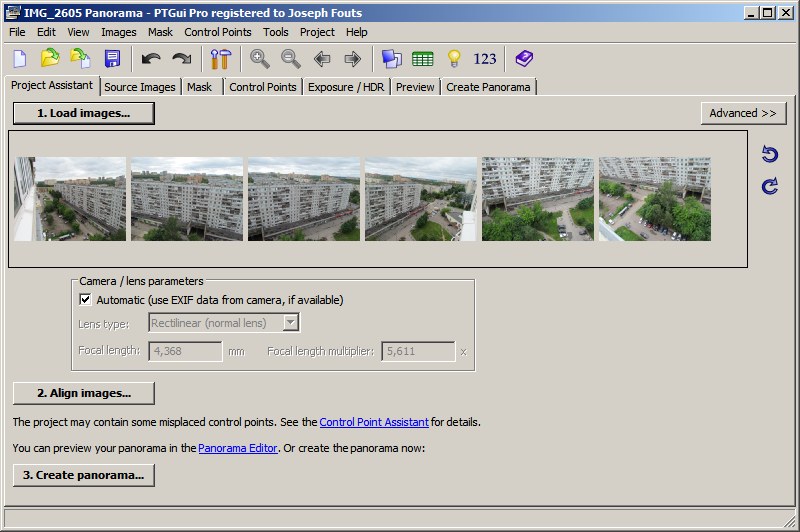The image size is (800, 532).
Task: Open Options via hammer and wrench icon
Action: (221, 59)
